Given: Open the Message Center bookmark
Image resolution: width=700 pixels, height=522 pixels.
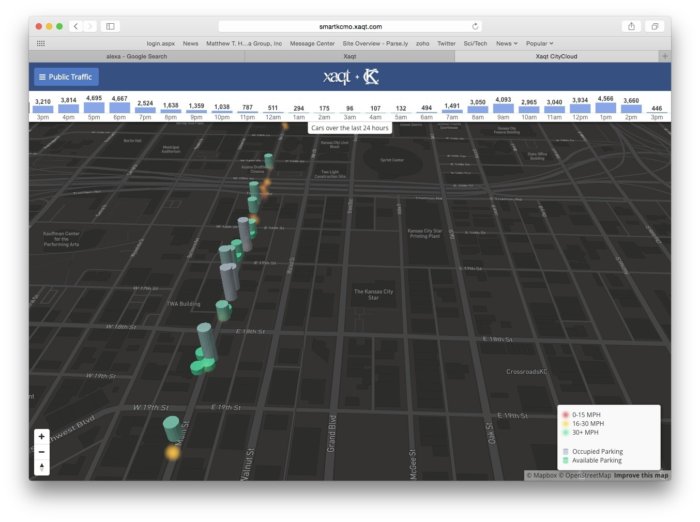Looking at the screenshot, I should coord(312,44).
